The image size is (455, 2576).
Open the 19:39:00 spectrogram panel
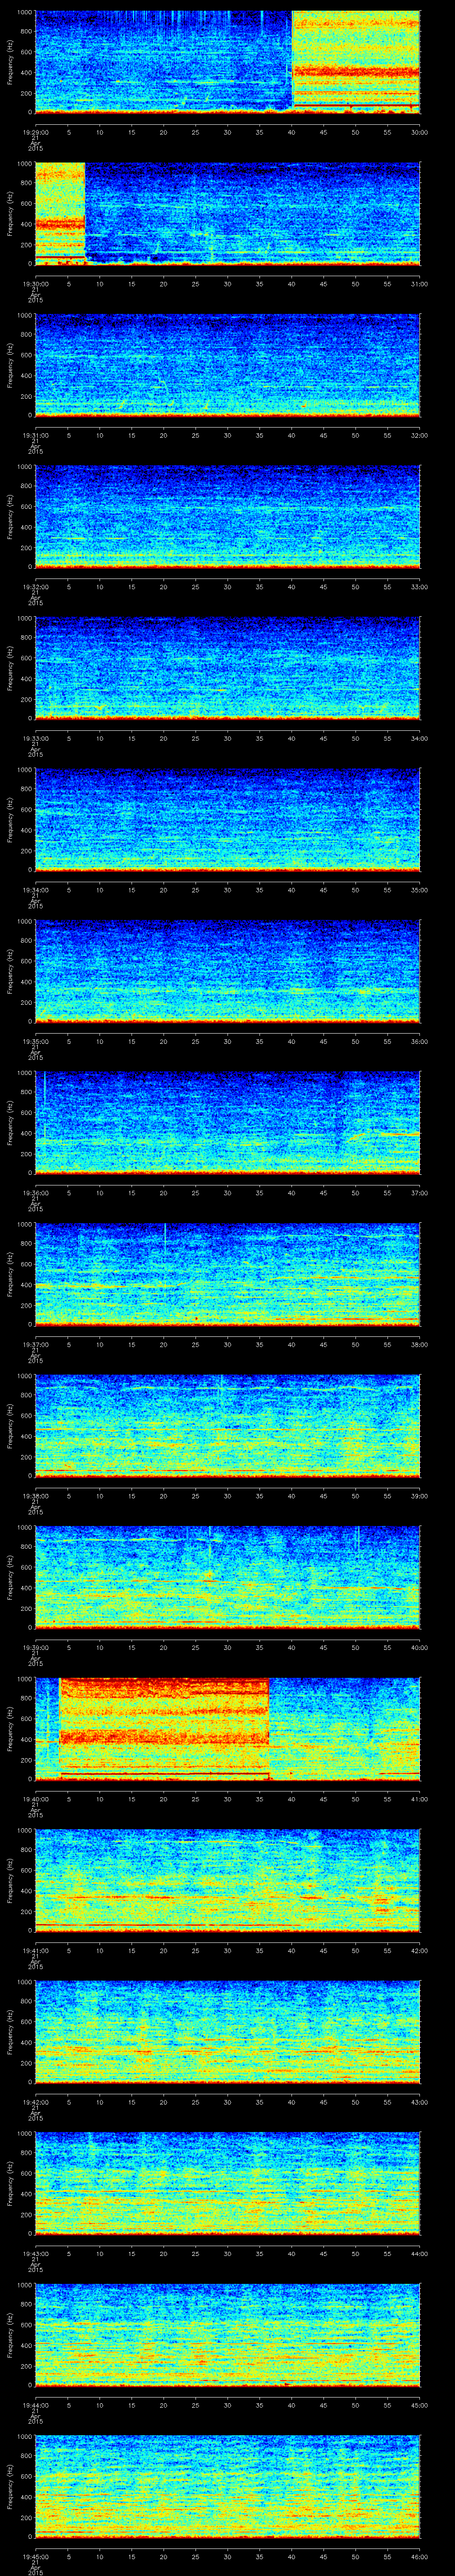227,1577
